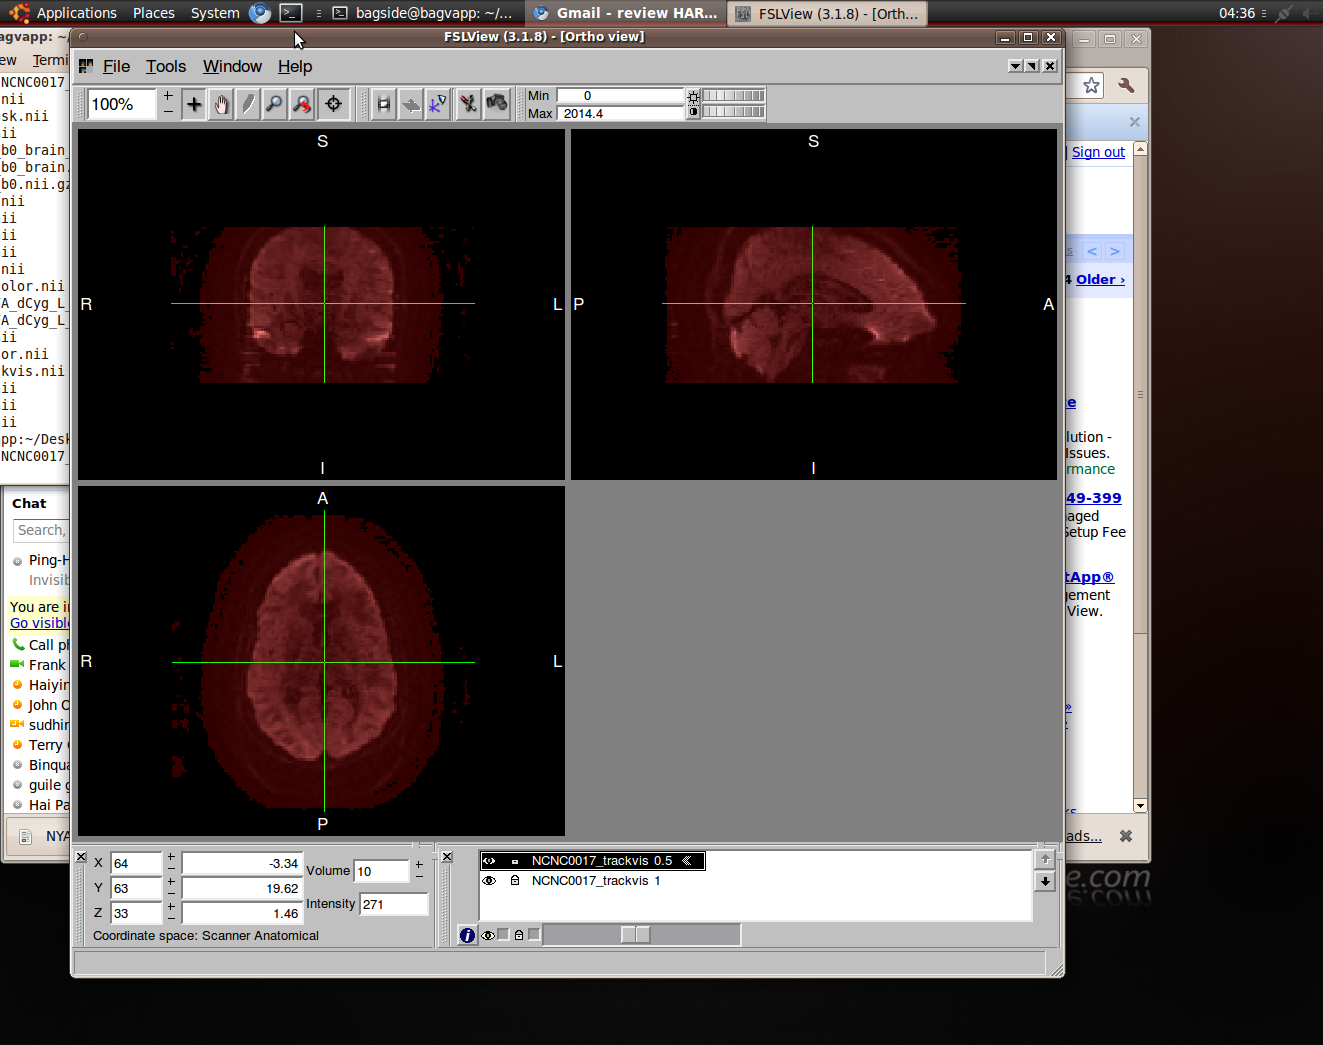Open the File menu
The width and height of the screenshot is (1323, 1045).
click(x=116, y=66)
